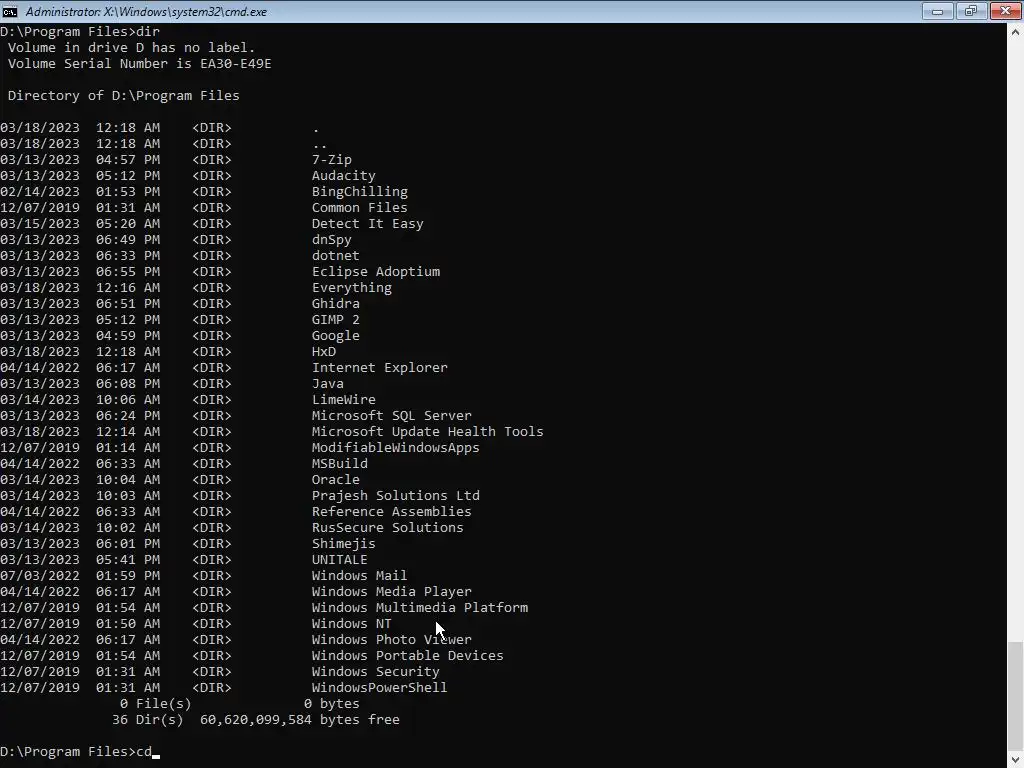This screenshot has height=768, width=1024.
Task: Click the 'Volume in drive D has no label' line
Action: point(131,48)
